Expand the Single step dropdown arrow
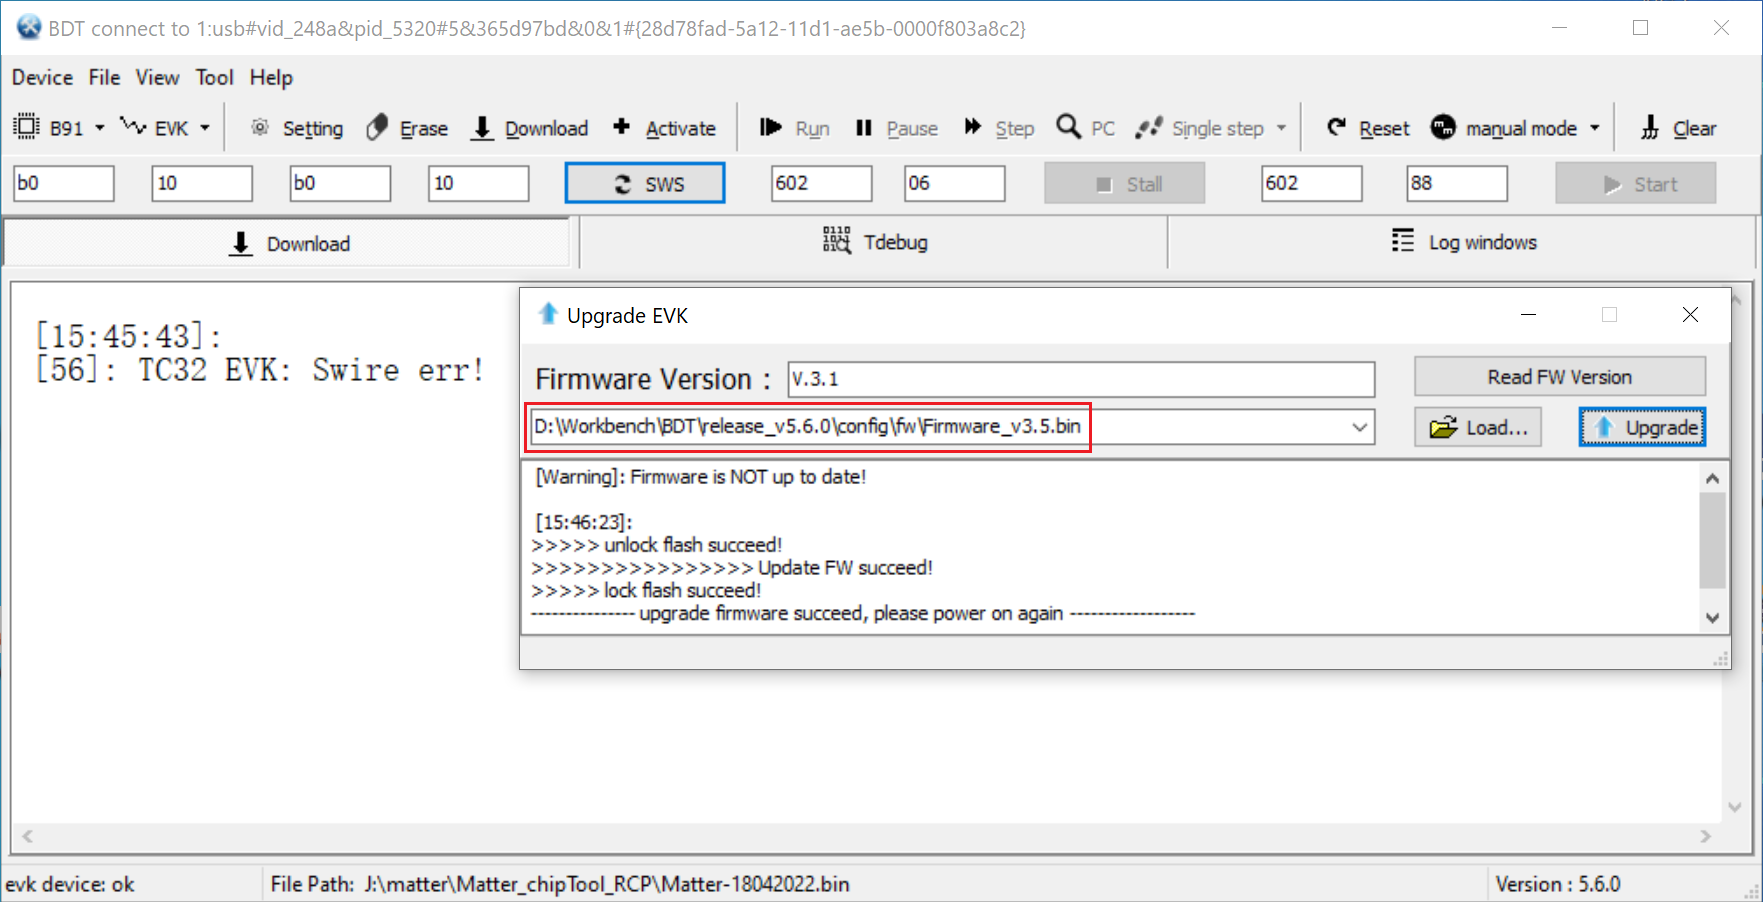 click(x=1281, y=128)
